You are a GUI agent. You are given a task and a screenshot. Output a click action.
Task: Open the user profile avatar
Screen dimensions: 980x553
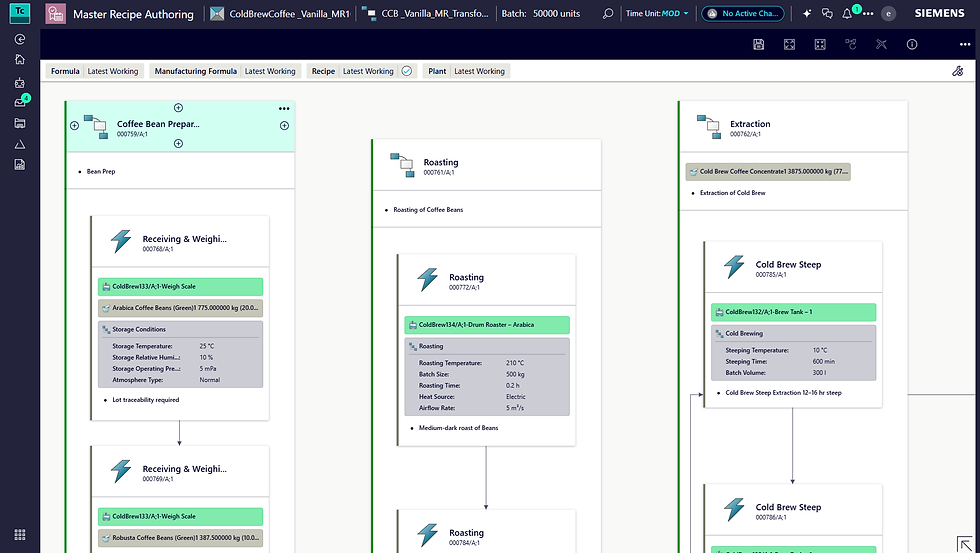coord(888,13)
